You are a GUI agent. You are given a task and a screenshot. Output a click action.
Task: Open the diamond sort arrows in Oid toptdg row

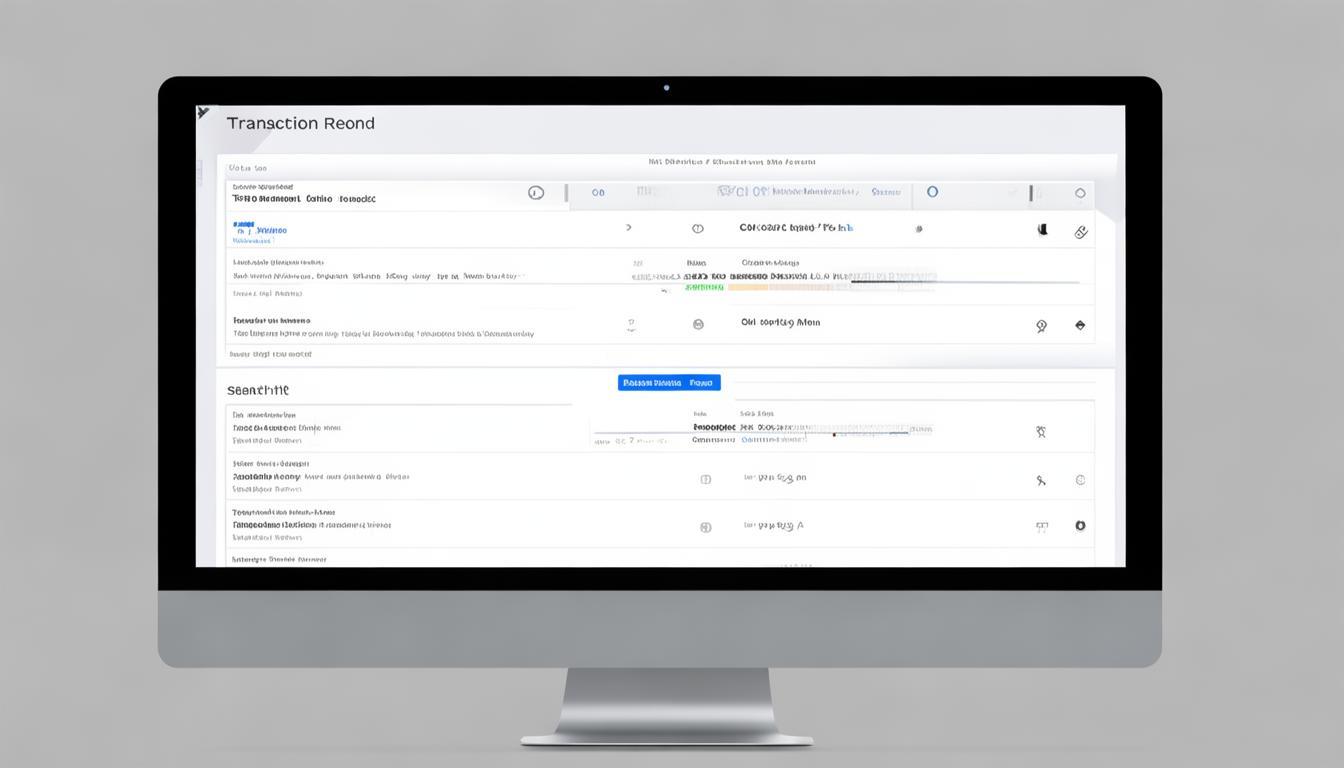pyautogui.click(x=1080, y=325)
